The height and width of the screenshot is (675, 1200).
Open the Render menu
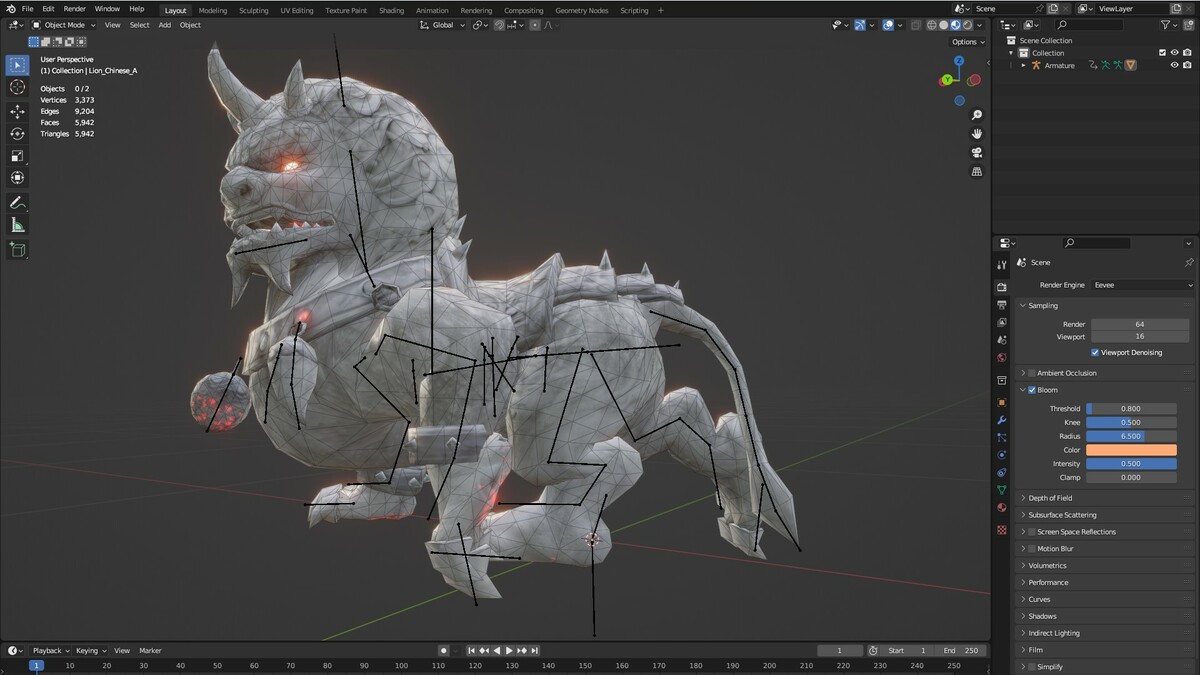[x=75, y=8]
